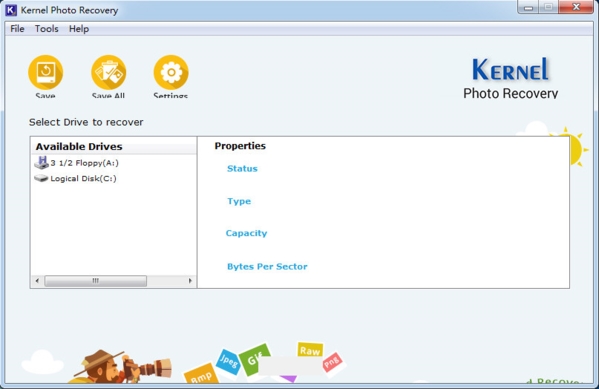This screenshot has width=599, height=389.
Task: Open the File menu
Action: (x=17, y=29)
